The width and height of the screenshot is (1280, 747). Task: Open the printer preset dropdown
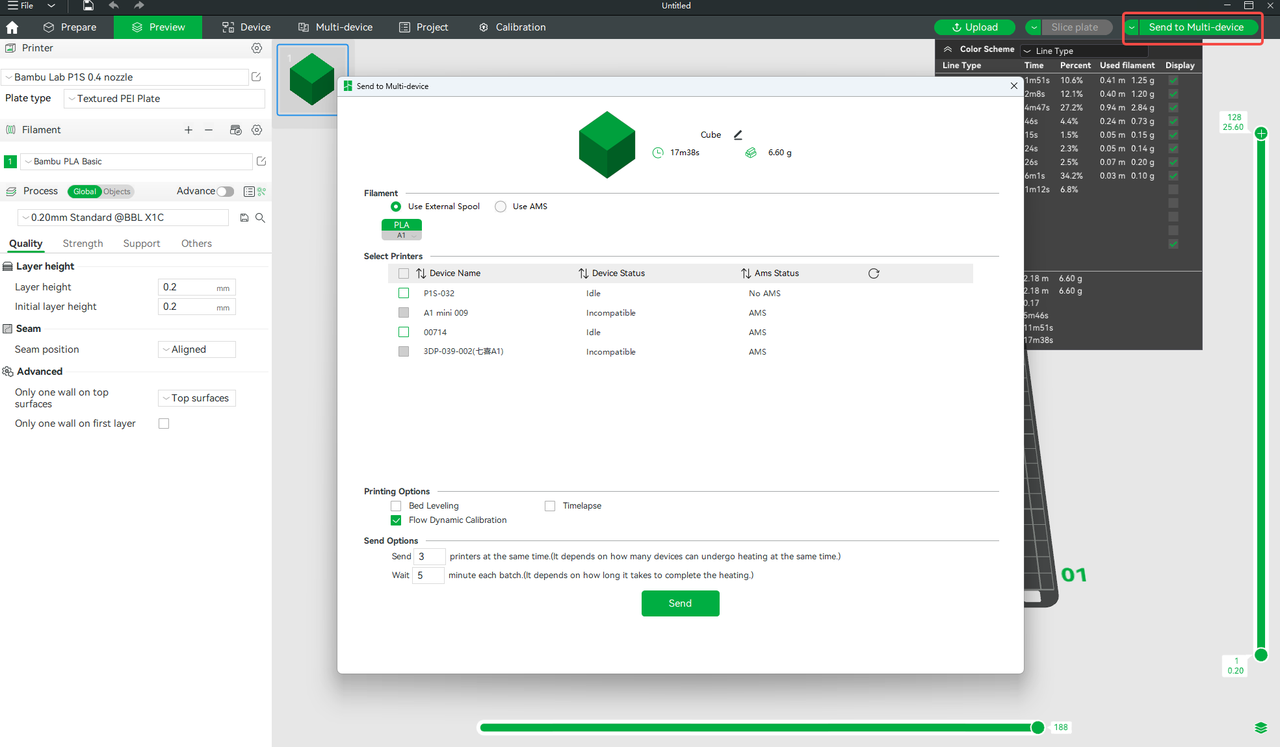click(125, 77)
